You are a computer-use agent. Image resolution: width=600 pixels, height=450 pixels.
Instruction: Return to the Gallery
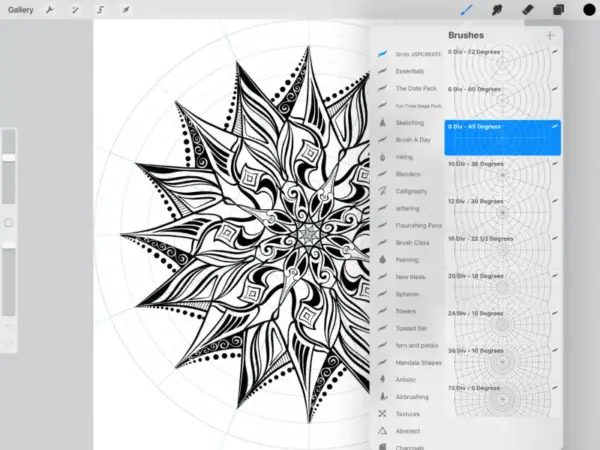pyautogui.click(x=21, y=10)
